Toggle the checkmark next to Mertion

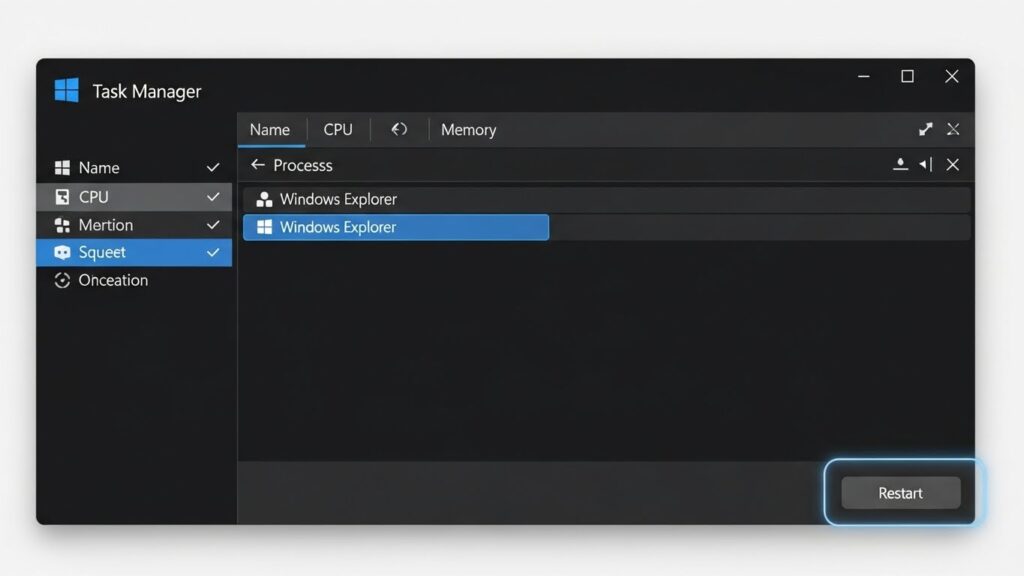[213, 225]
